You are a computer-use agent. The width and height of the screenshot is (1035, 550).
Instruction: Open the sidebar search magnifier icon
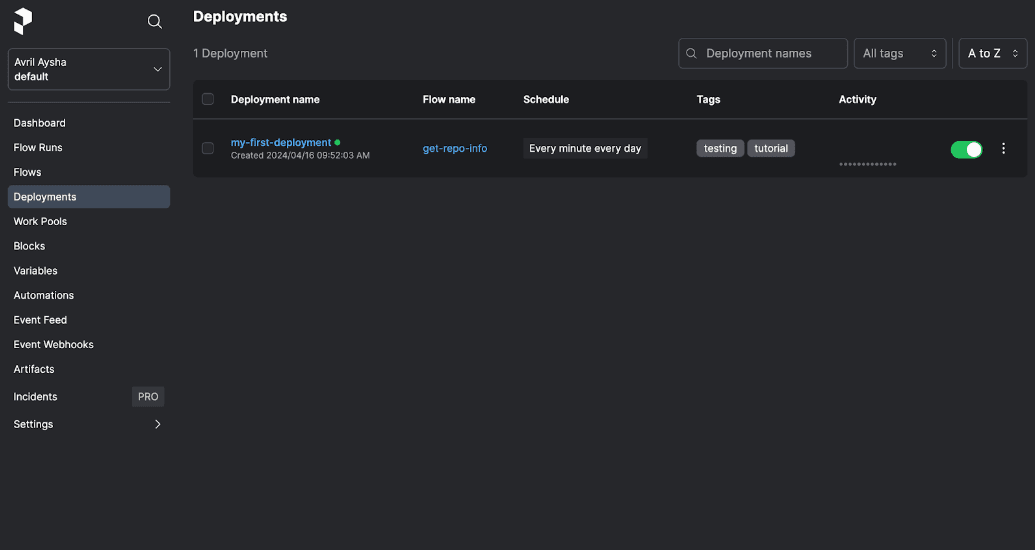[x=155, y=22]
